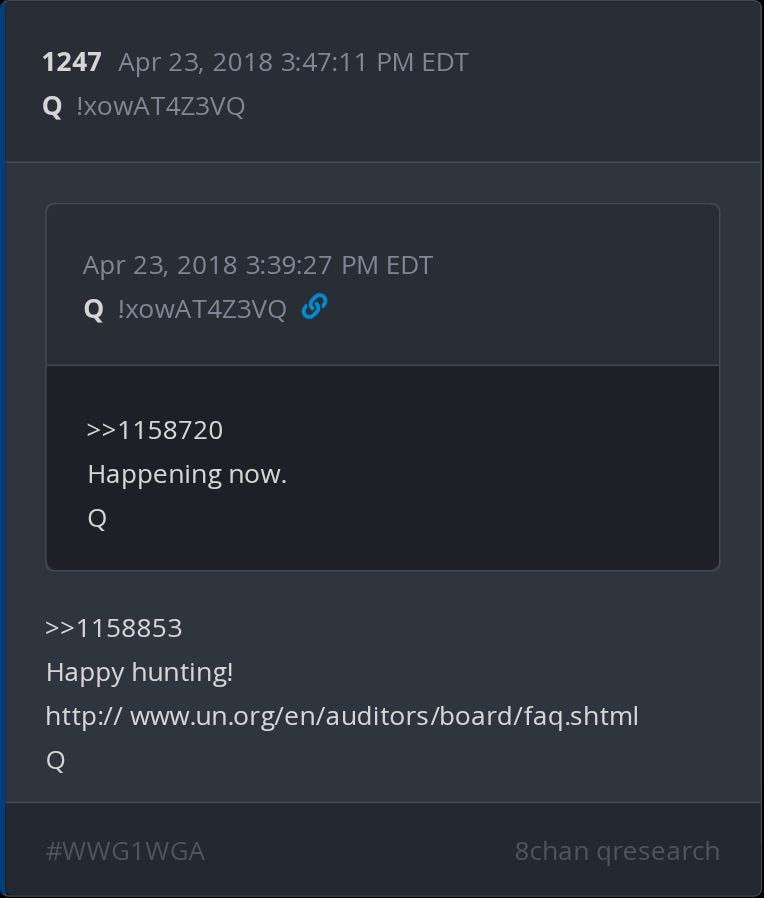Click the 'Happy hunting!' line

[x=139, y=672]
